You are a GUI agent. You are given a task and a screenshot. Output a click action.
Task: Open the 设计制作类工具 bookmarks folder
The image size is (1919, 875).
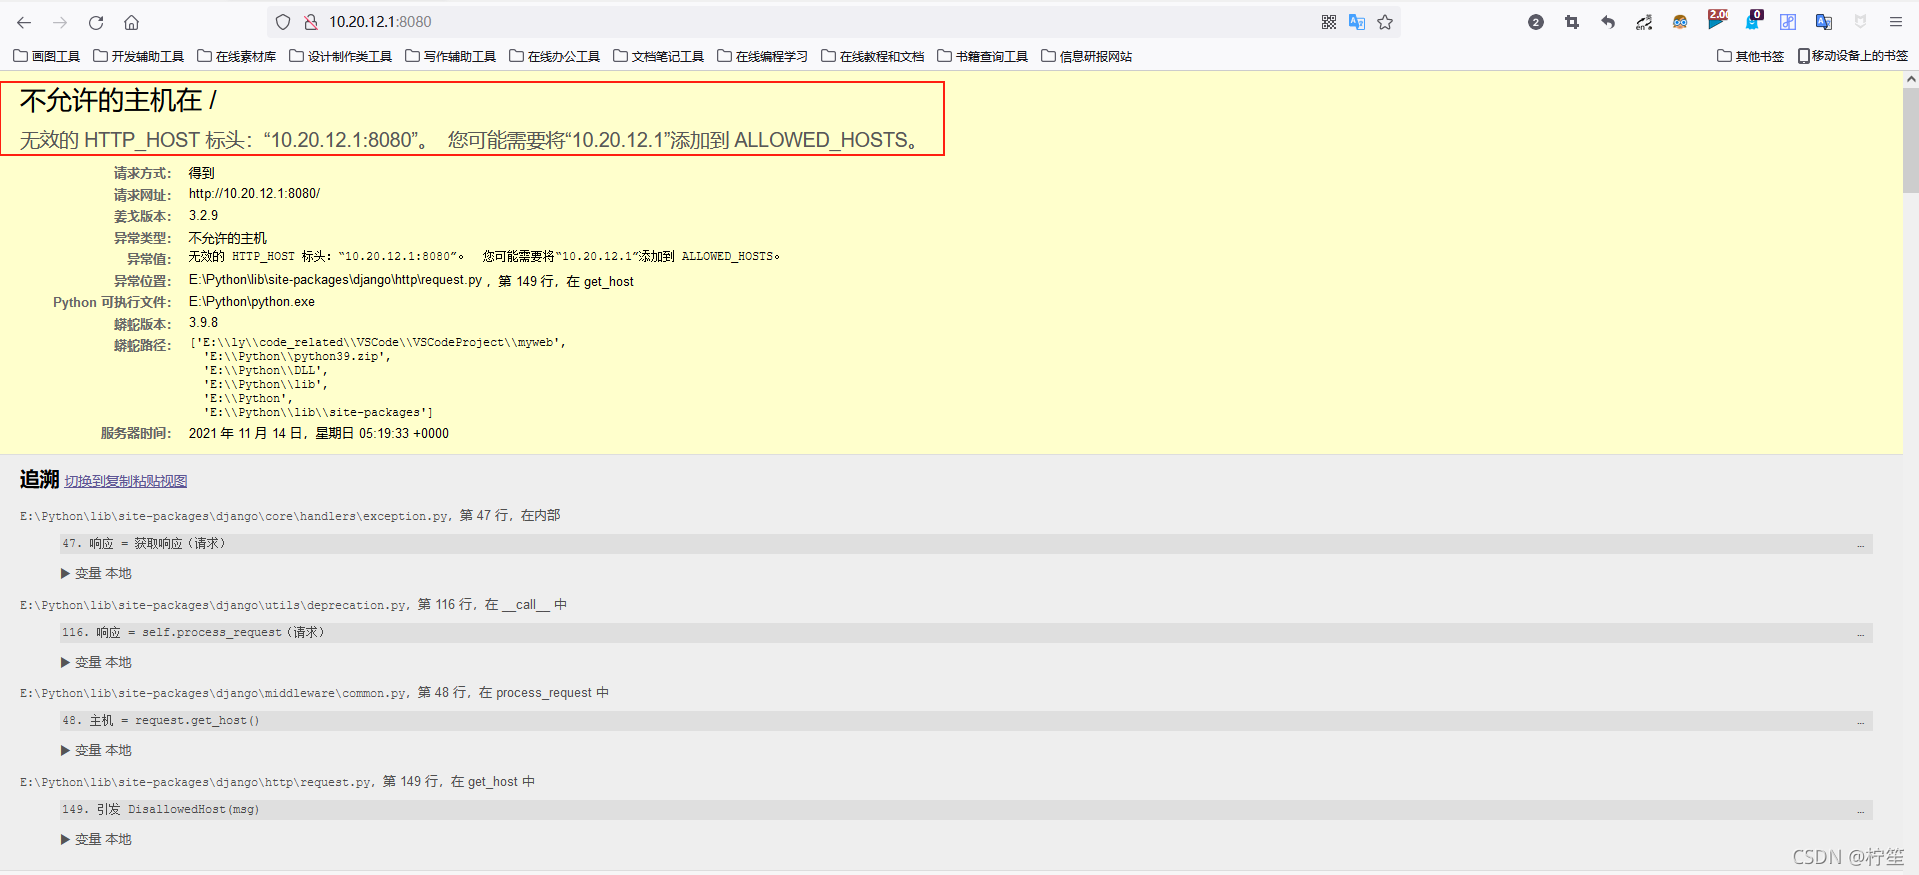[x=341, y=56]
